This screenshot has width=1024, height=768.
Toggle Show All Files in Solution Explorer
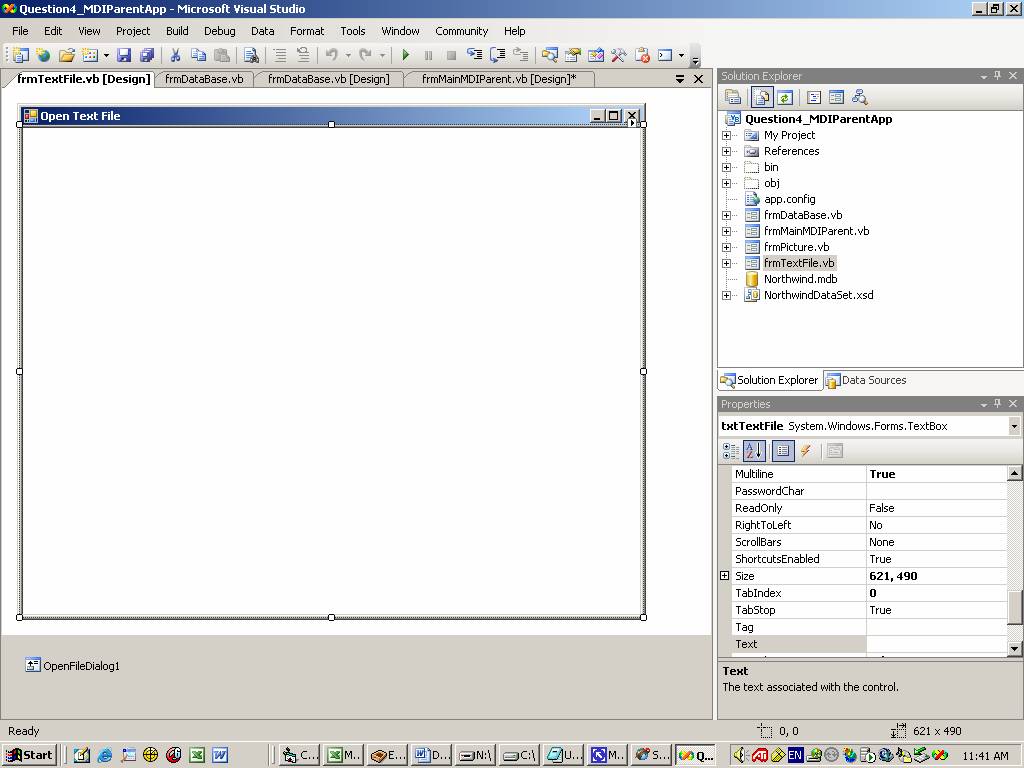(x=762, y=98)
